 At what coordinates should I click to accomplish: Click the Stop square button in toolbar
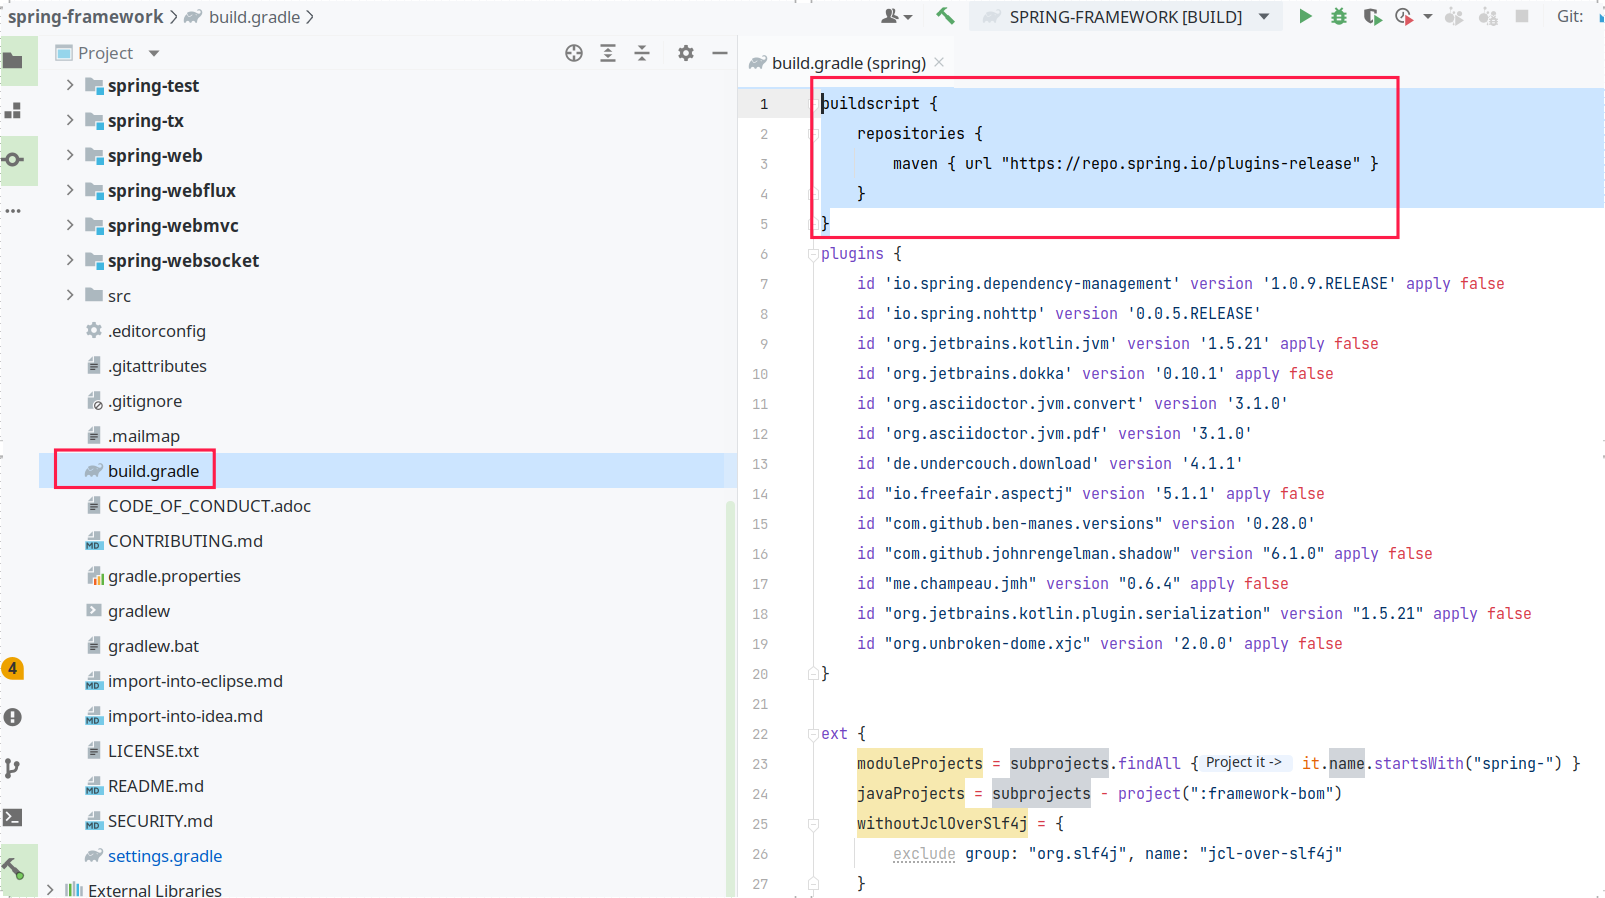click(x=1522, y=16)
